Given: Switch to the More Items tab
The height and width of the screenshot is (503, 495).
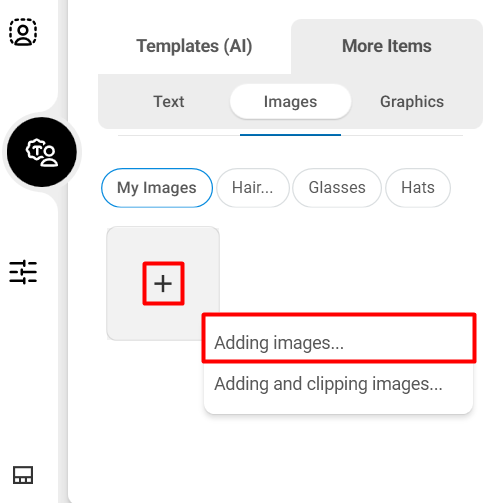Looking at the screenshot, I should [x=387, y=46].
